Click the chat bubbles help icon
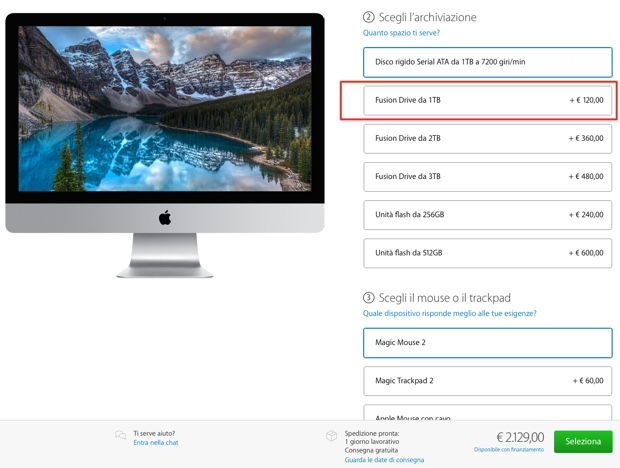The image size is (620, 468). tap(120, 435)
